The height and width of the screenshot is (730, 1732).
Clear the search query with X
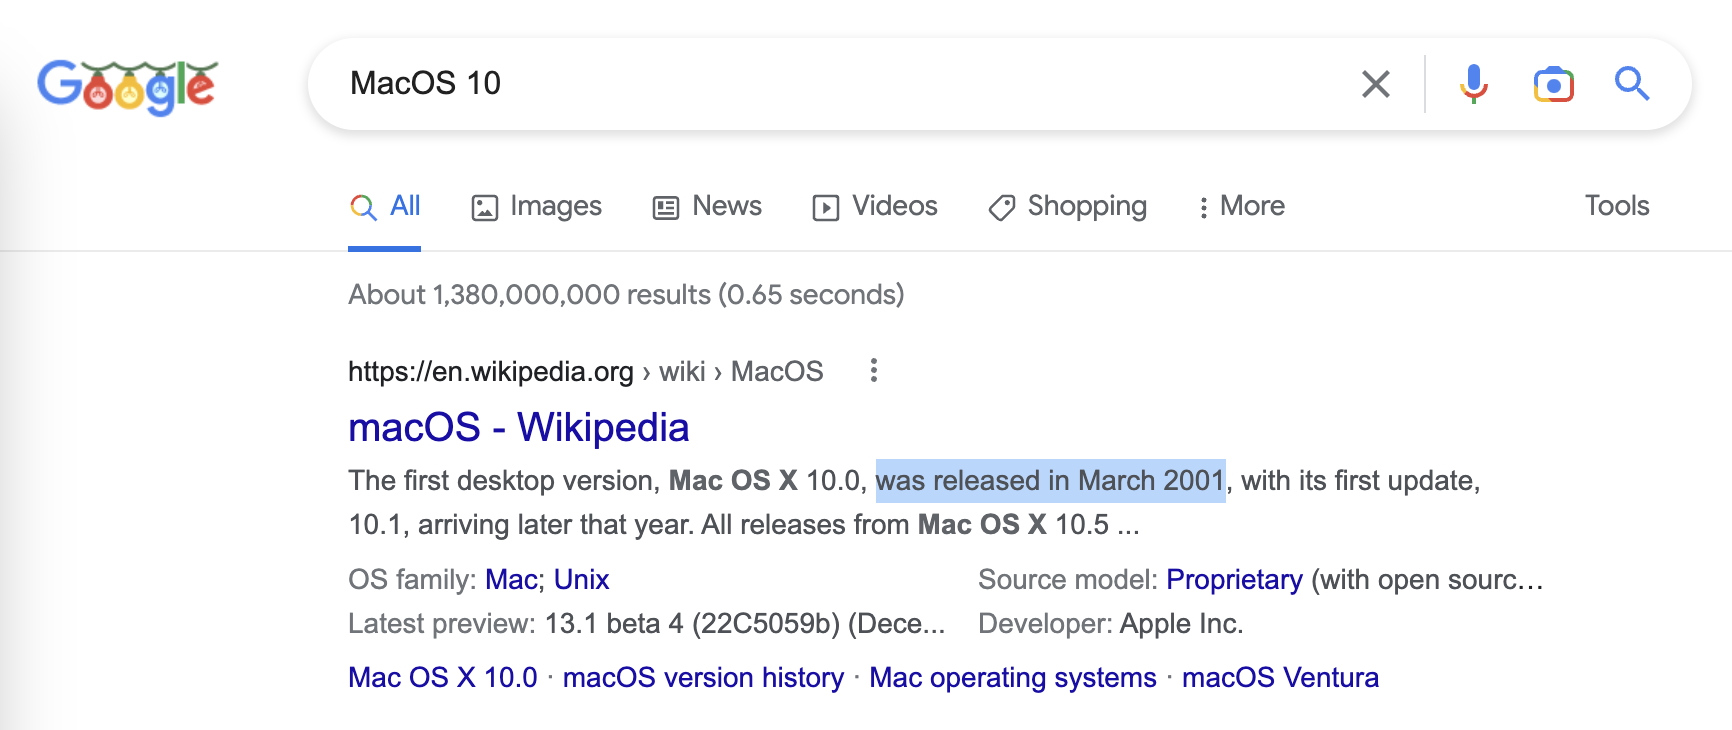[x=1376, y=84]
